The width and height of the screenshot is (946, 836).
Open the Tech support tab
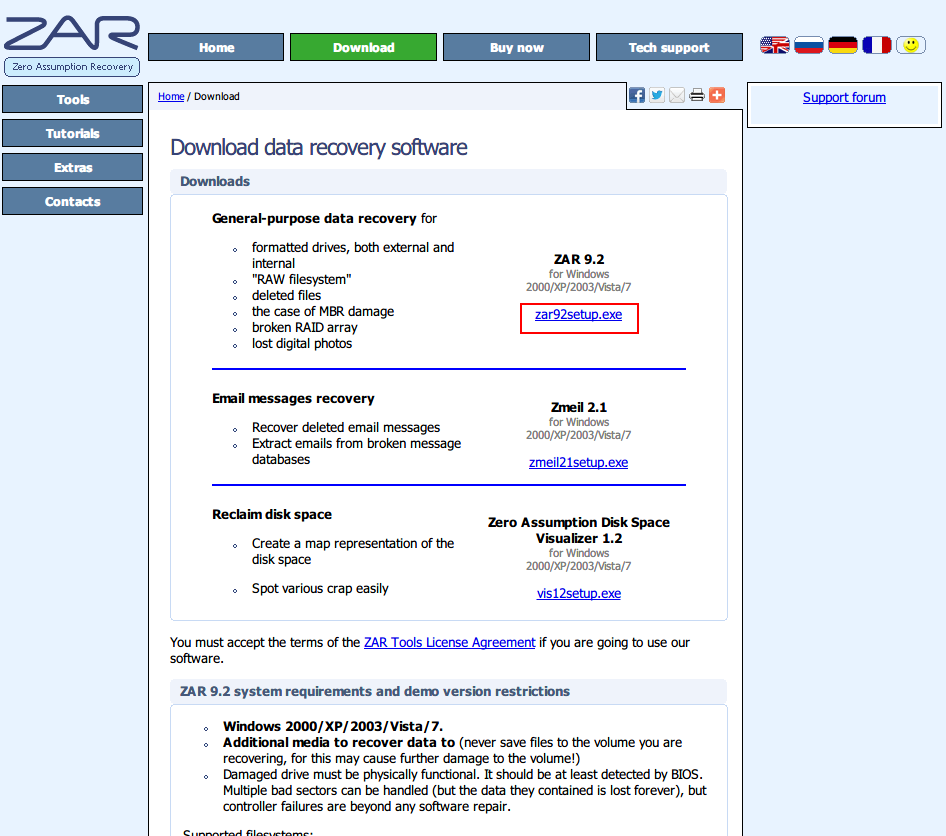669,47
